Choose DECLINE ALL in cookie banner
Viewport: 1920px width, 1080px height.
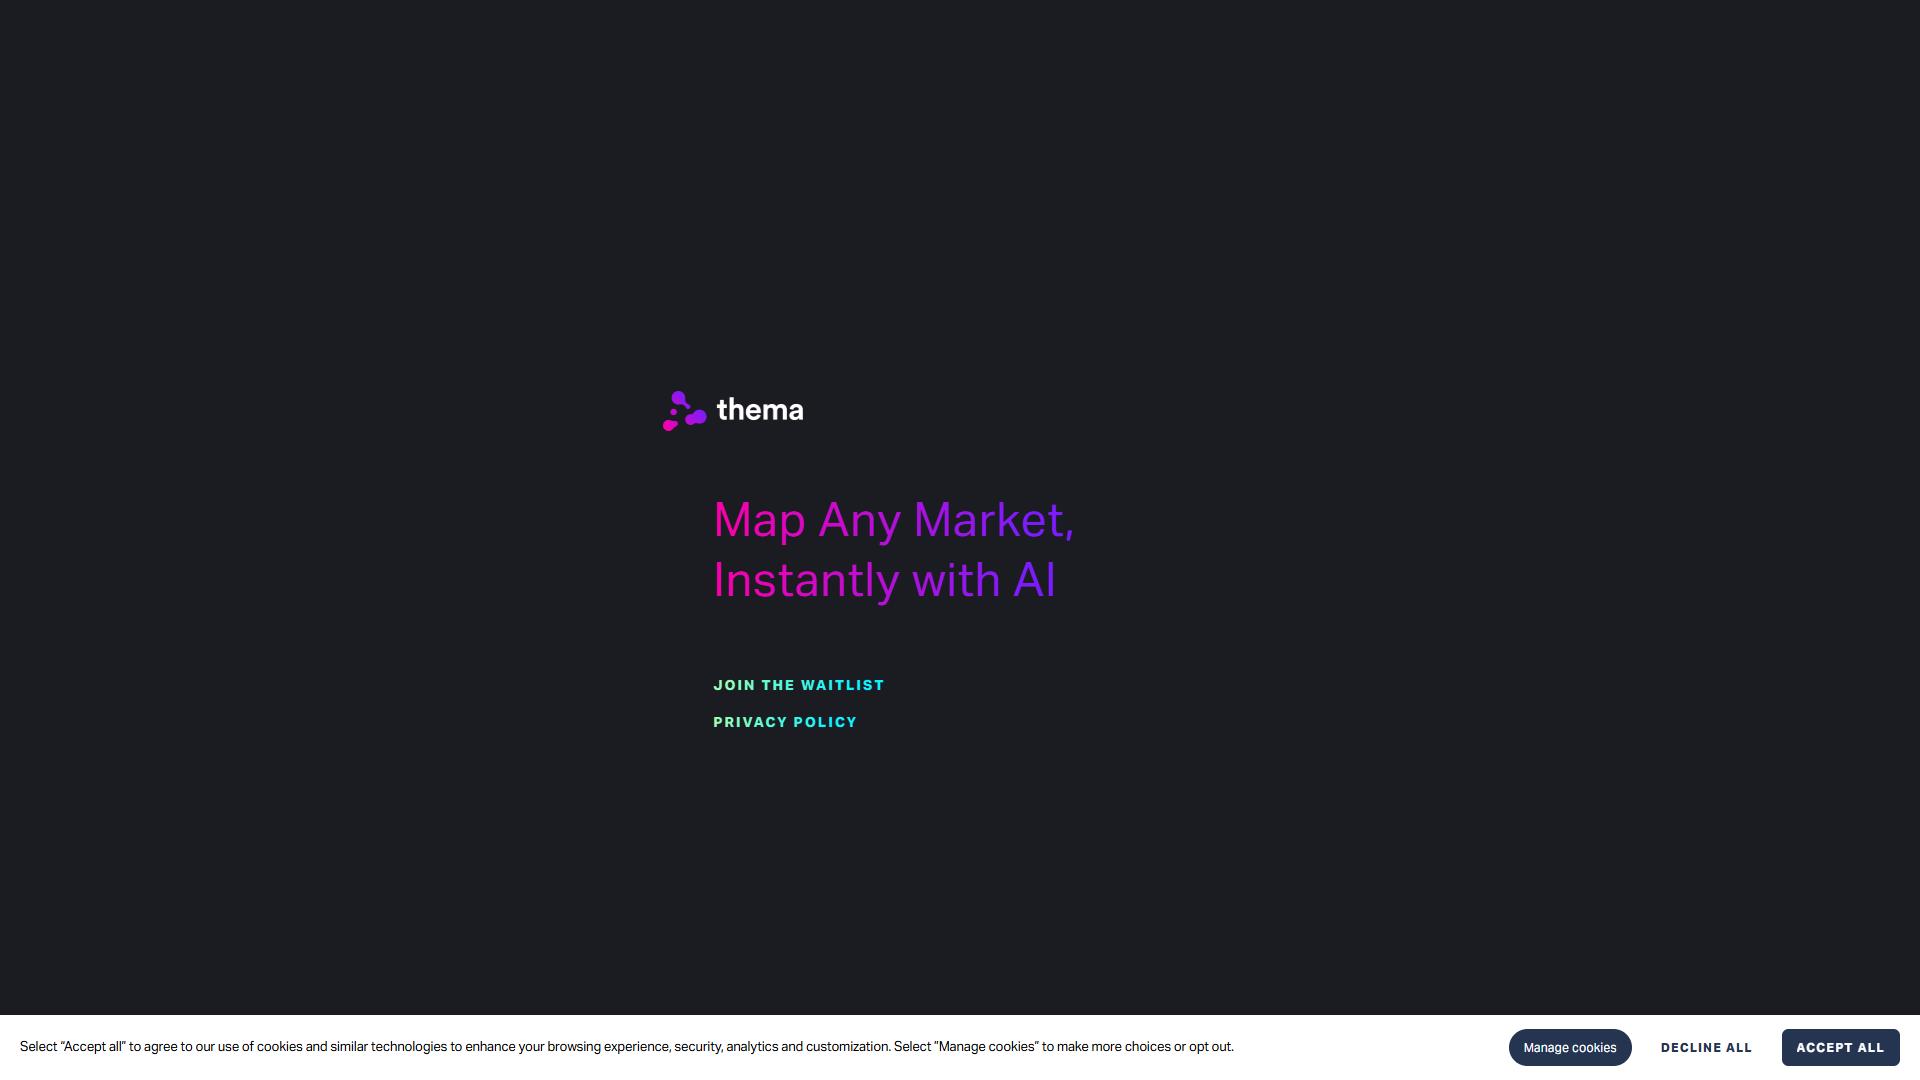[x=1706, y=1047]
